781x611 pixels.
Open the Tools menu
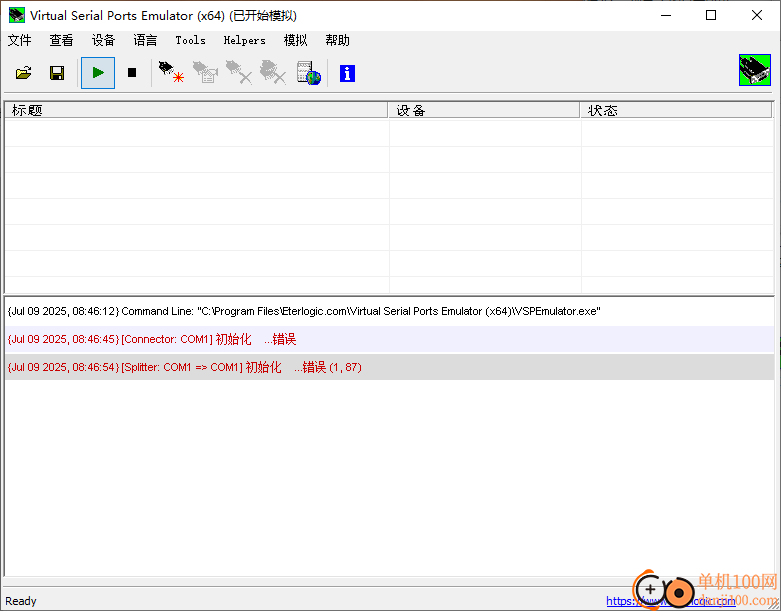point(190,40)
